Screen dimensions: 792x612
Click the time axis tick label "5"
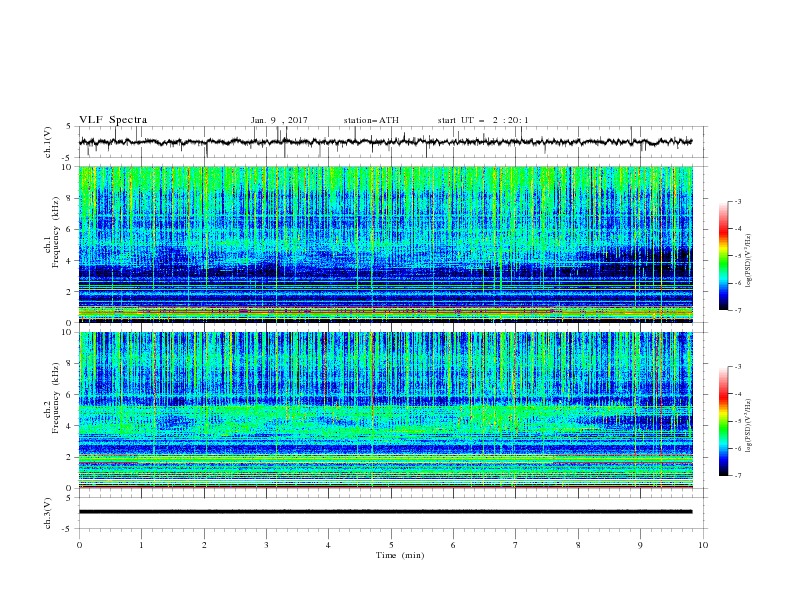pos(391,545)
